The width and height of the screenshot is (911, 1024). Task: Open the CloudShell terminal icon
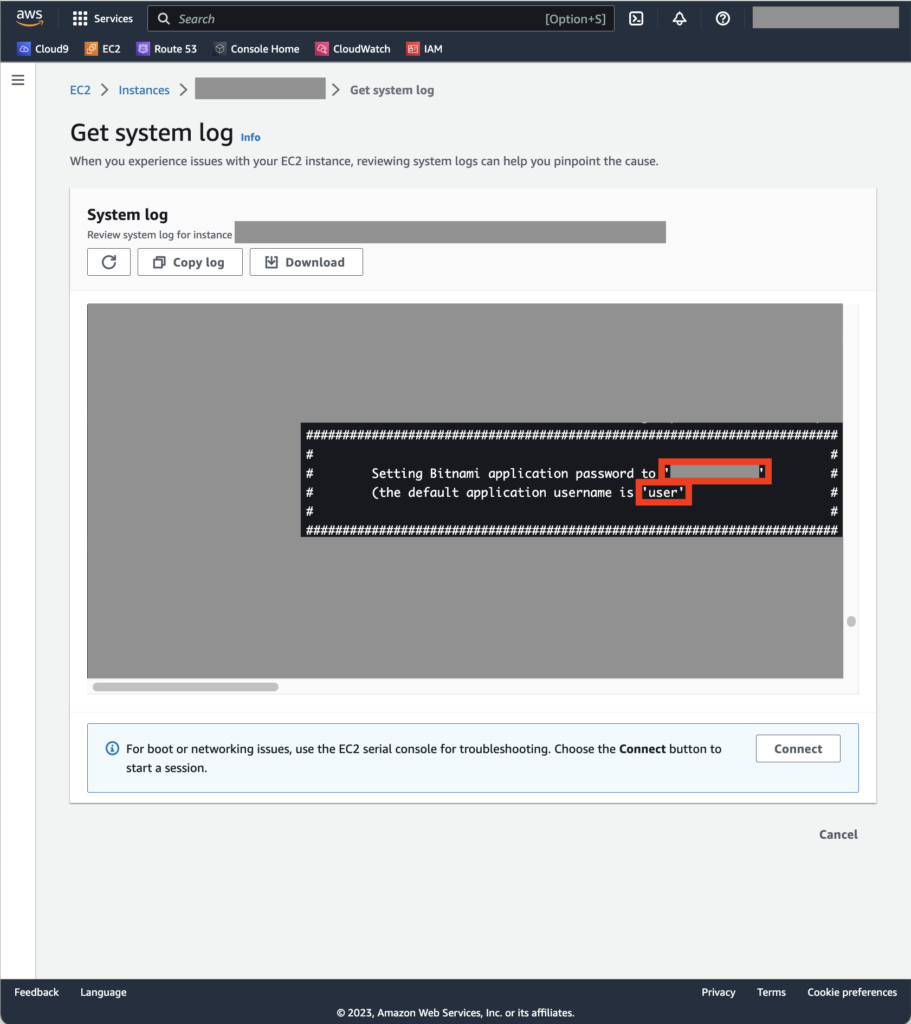coord(636,18)
